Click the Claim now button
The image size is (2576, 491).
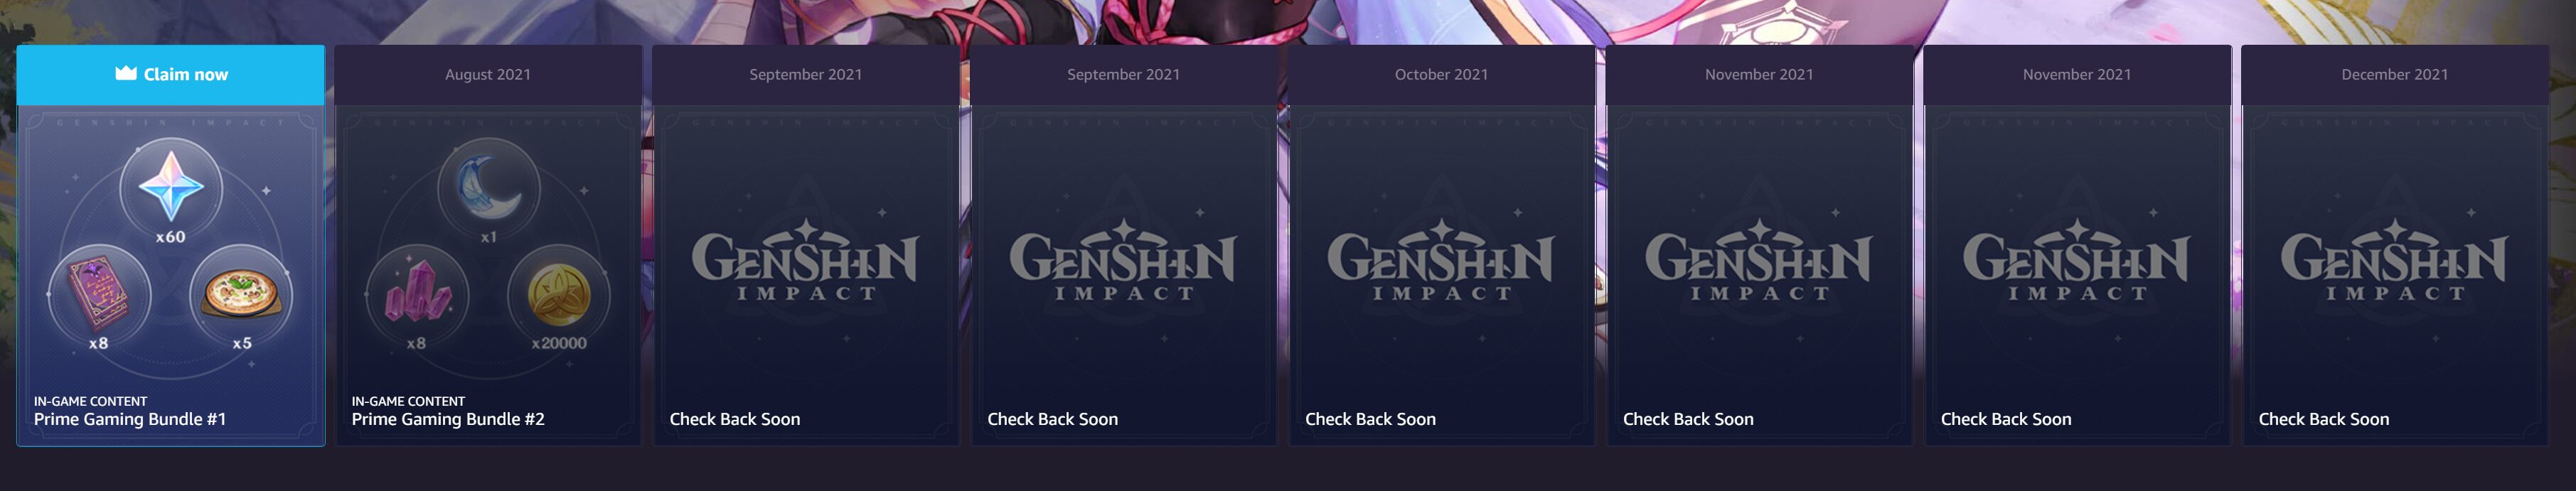[171, 75]
